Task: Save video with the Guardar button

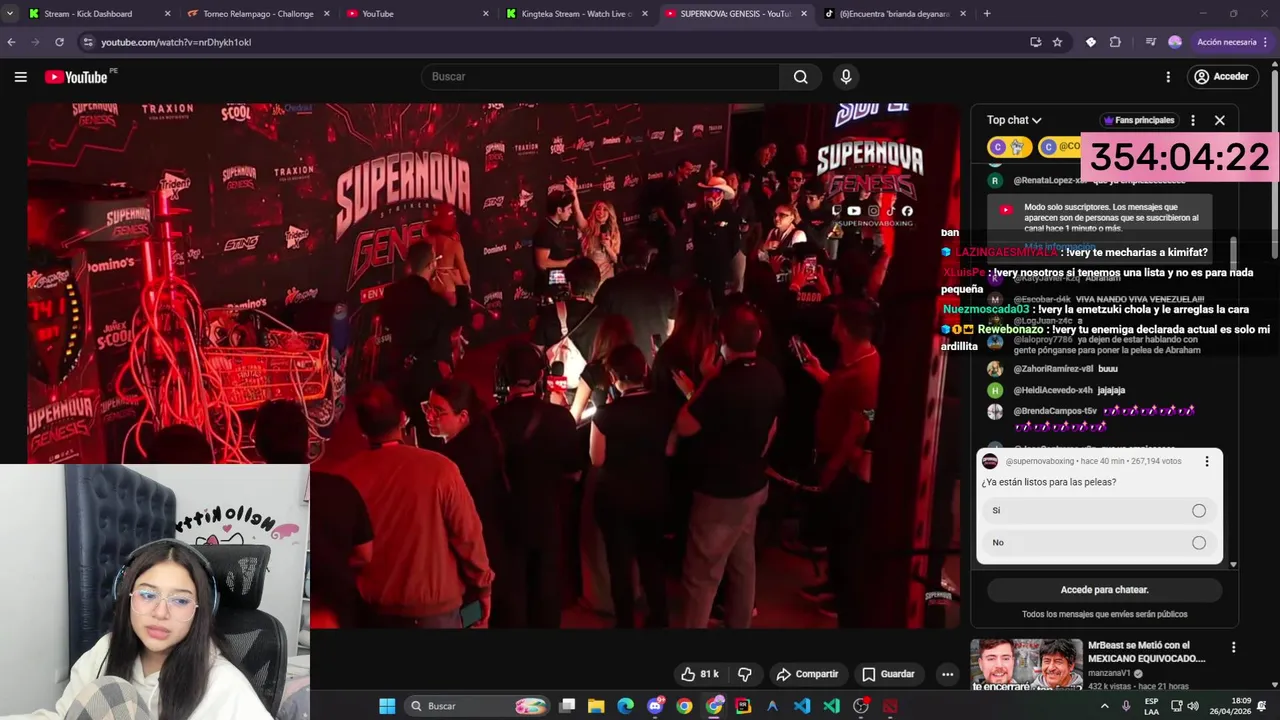Action: (x=888, y=674)
